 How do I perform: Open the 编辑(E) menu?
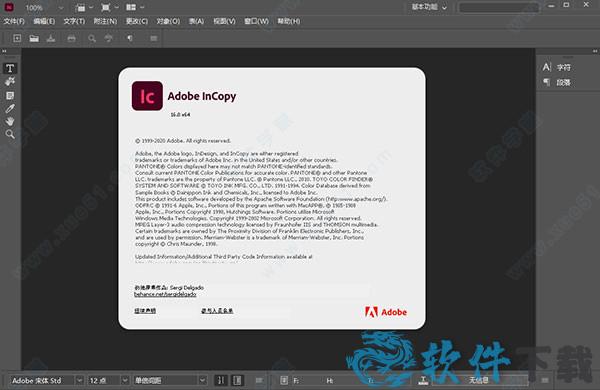44,21
